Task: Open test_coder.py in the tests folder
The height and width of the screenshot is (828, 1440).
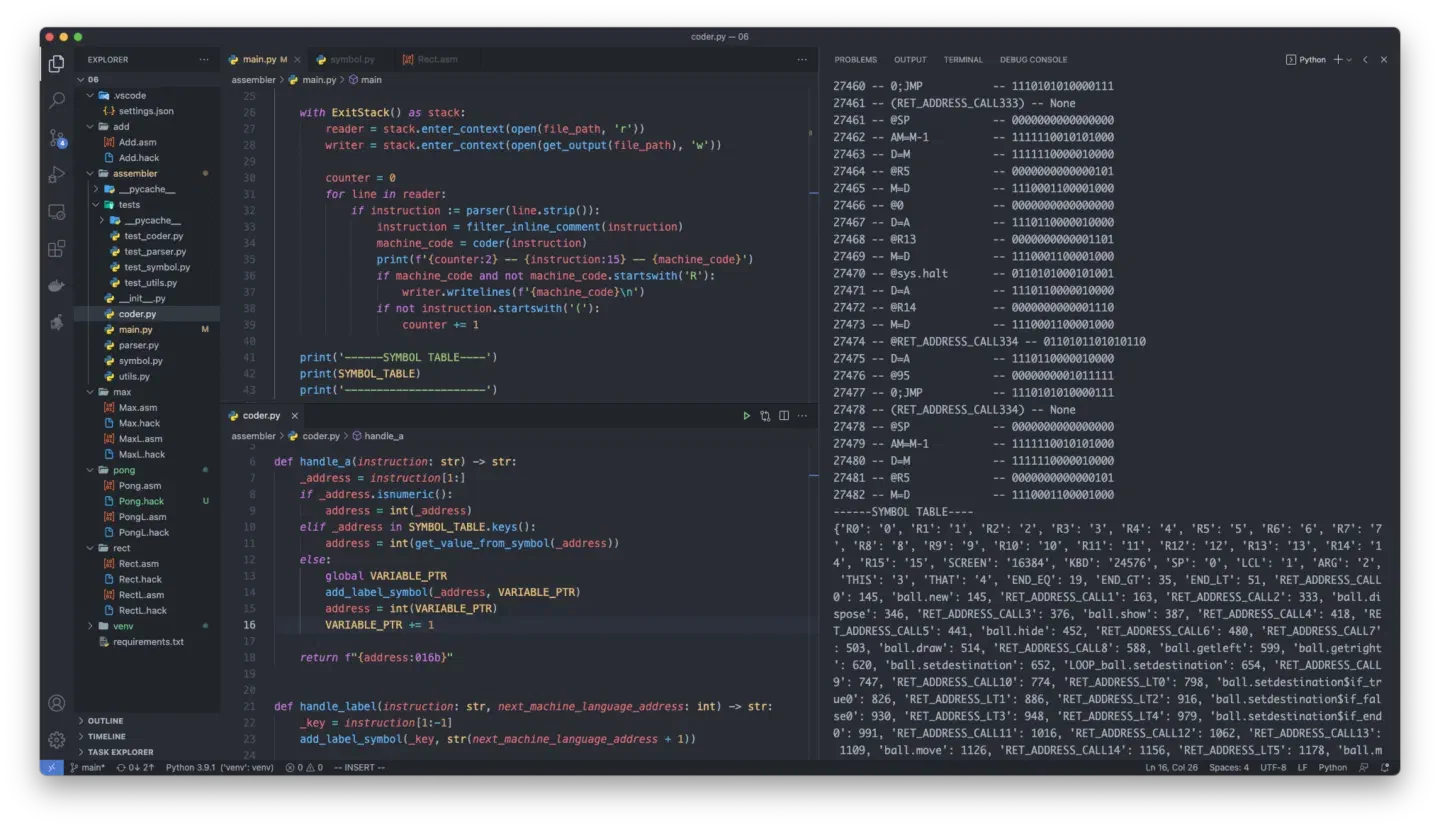Action: pyautogui.click(x=154, y=236)
